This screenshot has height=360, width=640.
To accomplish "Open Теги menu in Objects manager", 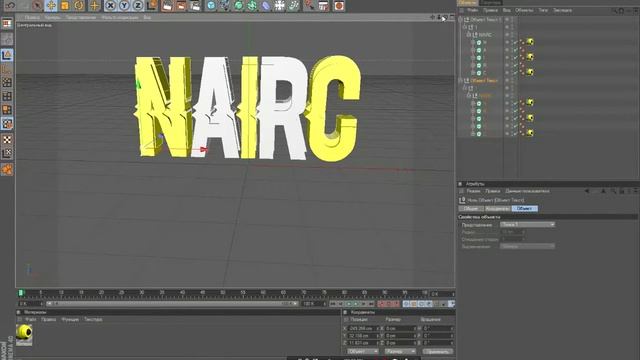I will point(543,10).
